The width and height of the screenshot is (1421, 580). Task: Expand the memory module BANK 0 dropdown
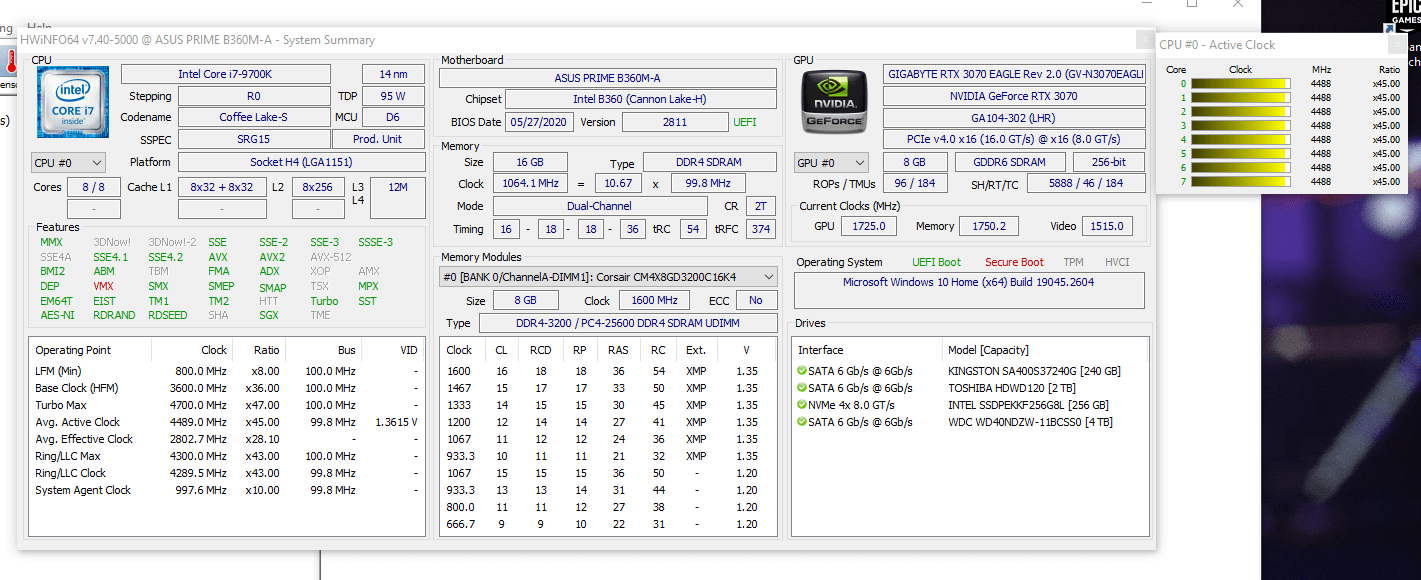click(608, 276)
